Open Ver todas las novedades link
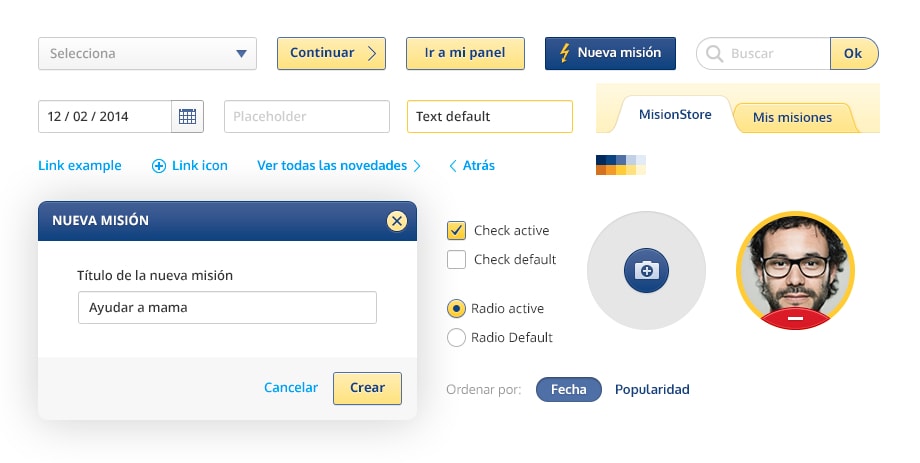The width and height of the screenshot is (920, 463). coord(338,166)
